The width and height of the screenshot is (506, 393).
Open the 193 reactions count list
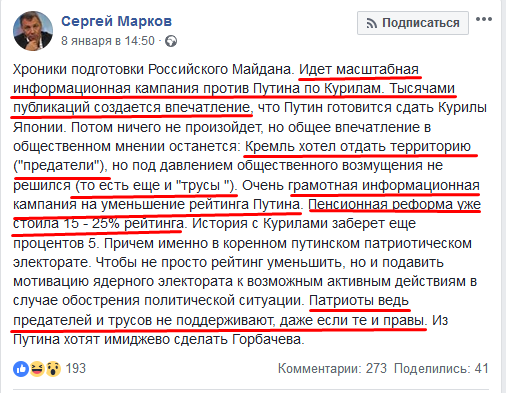[x=76, y=369]
